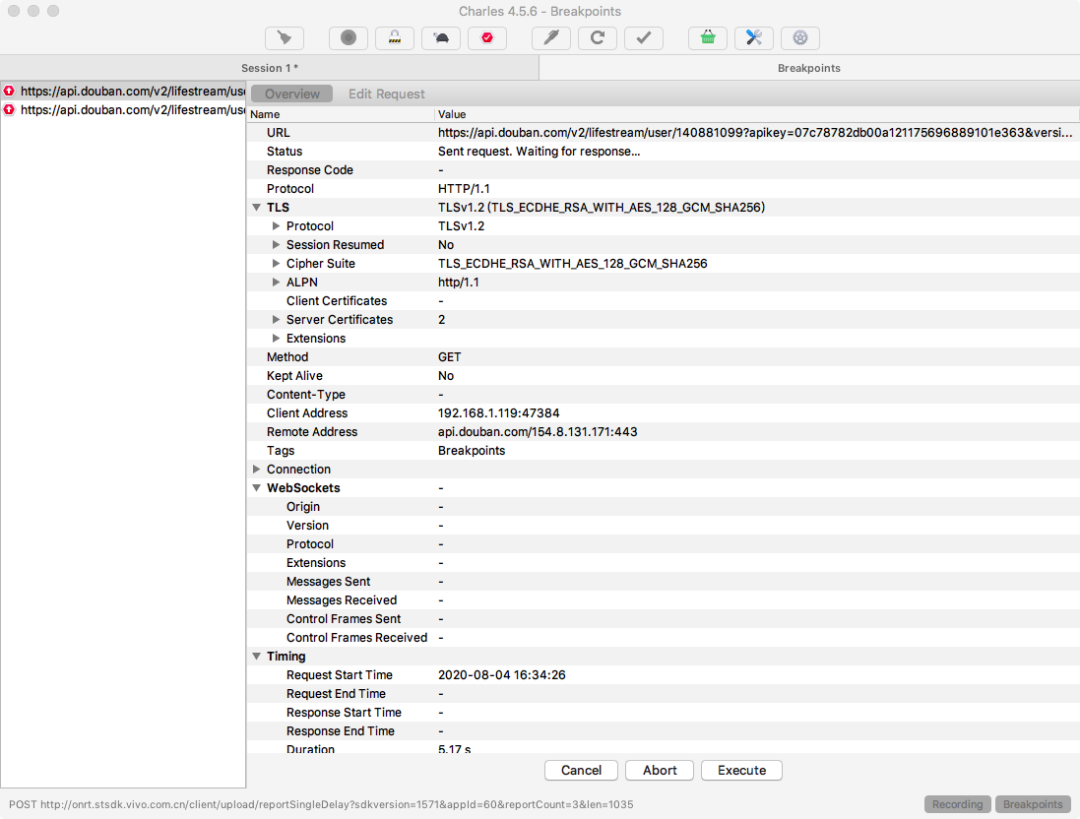1080x819 pixels.
Task: Expand the Connection section
Action: [256, 469]
